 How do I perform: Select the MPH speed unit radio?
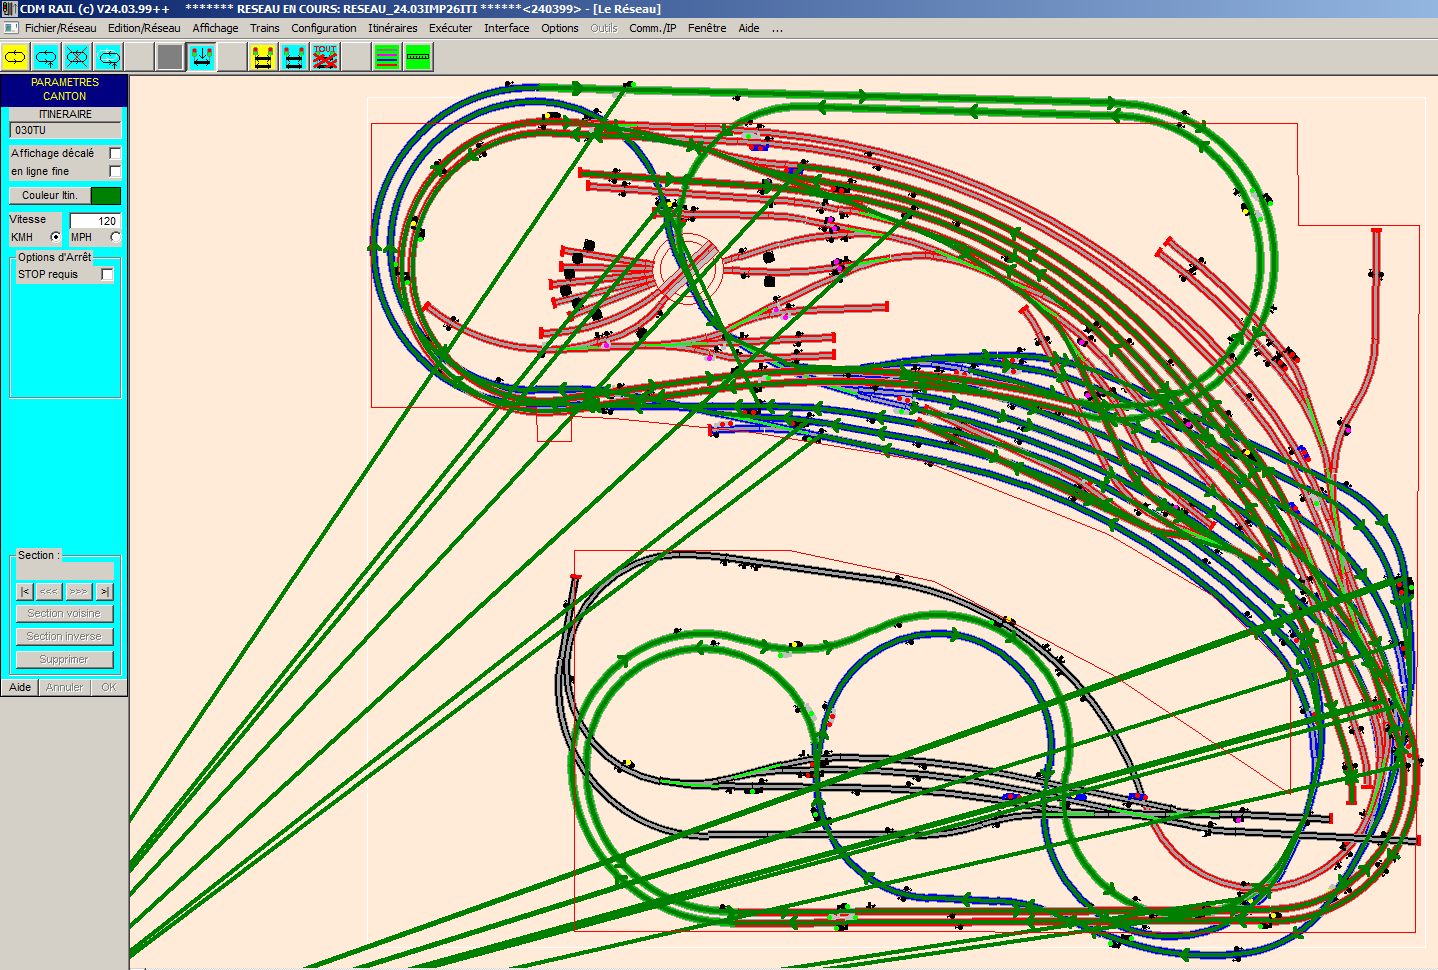[x=115, y=237]
